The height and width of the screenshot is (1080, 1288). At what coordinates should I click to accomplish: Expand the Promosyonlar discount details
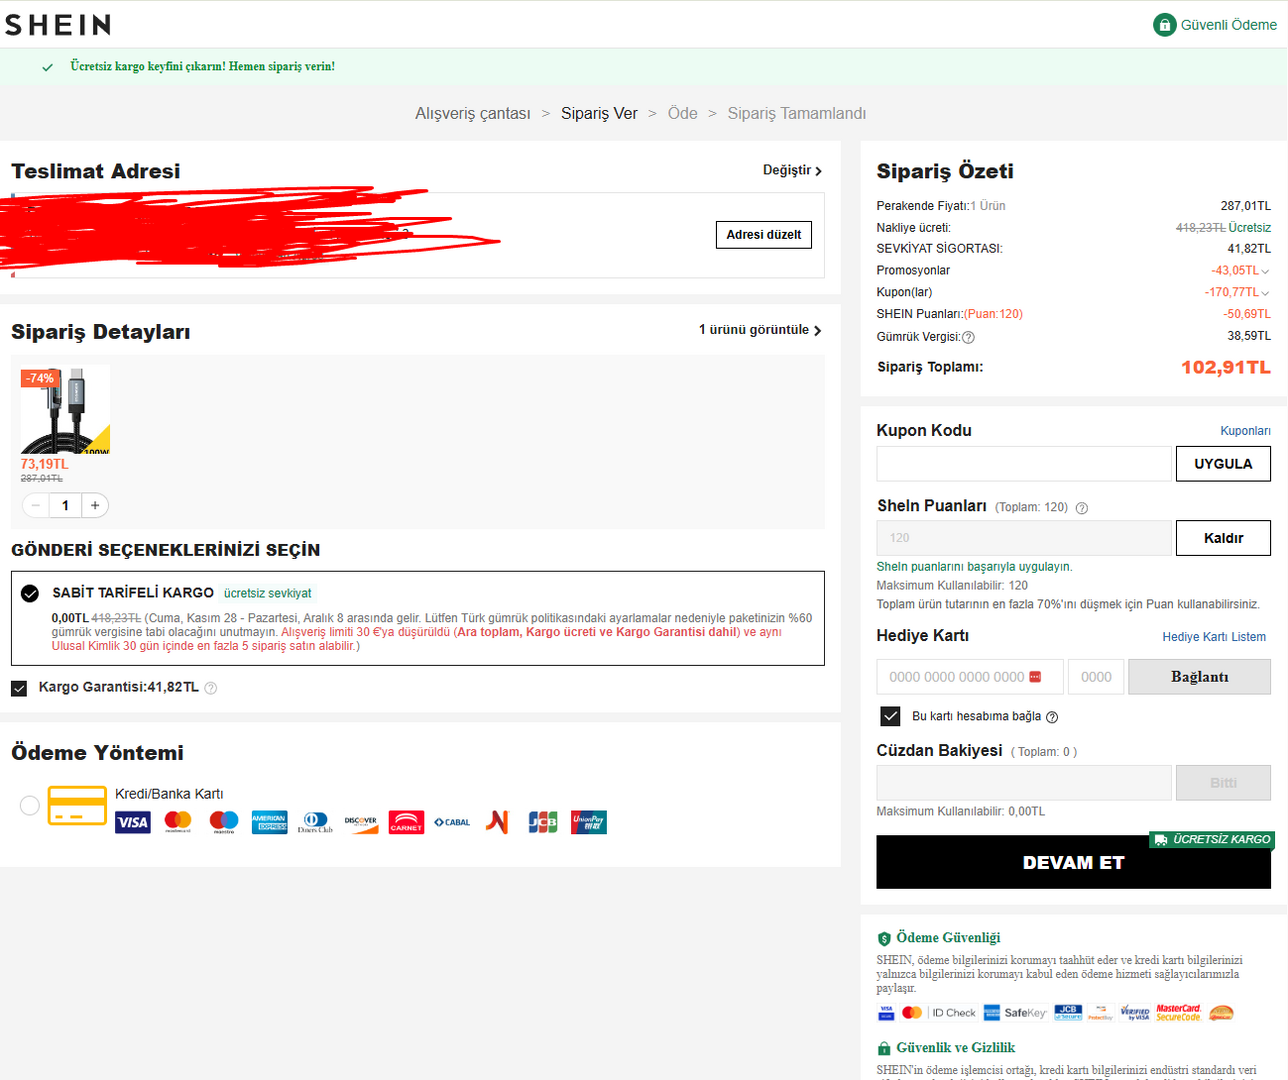(x=1265, y=271)
